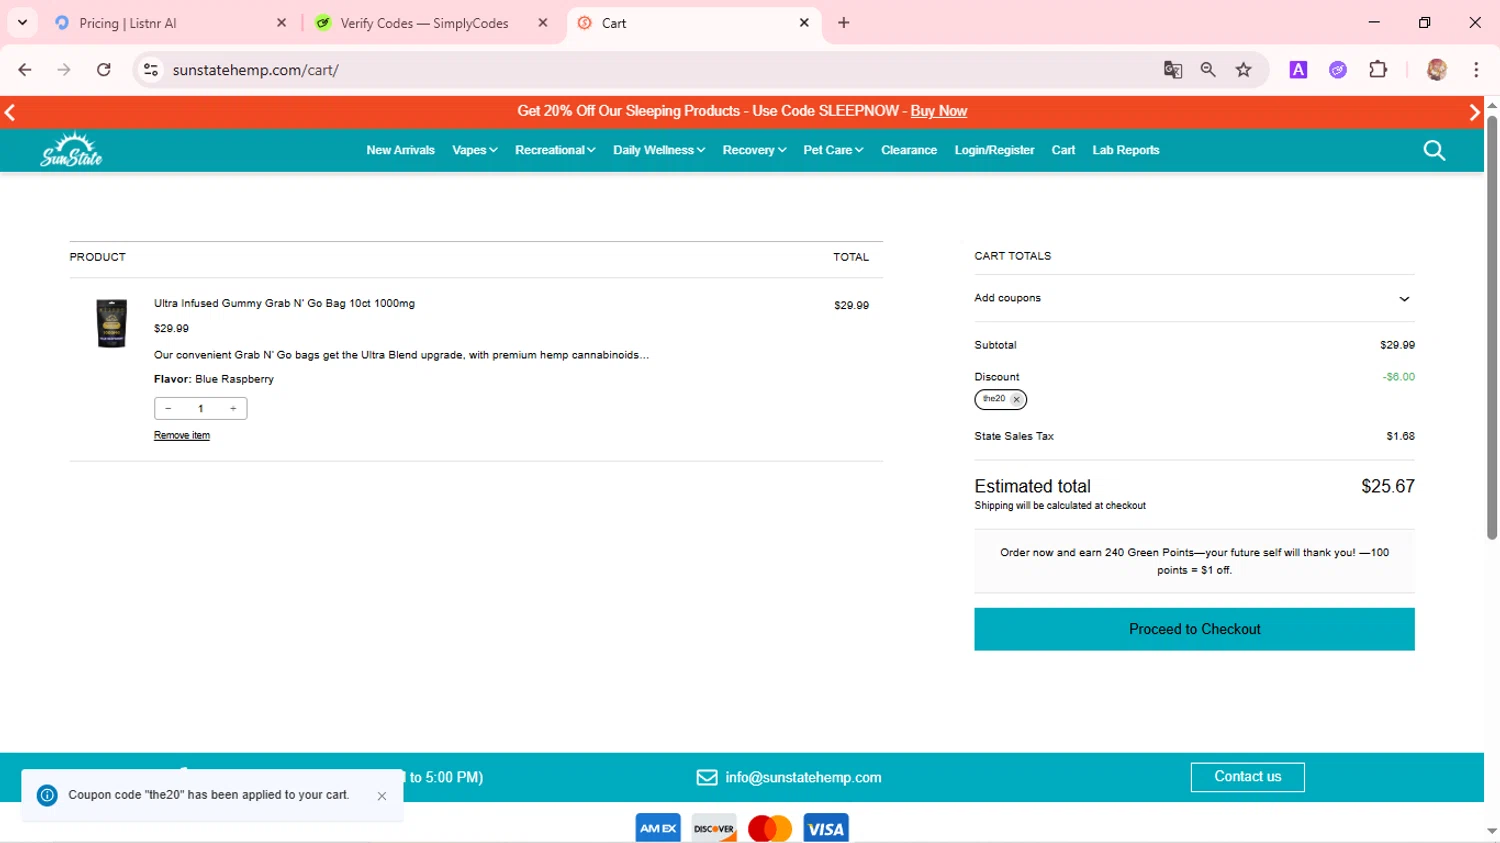The height and width of the screenshot is (843, 1500).
Task: Click info@sunstatehemp.com email link
Action: [803, 778]
